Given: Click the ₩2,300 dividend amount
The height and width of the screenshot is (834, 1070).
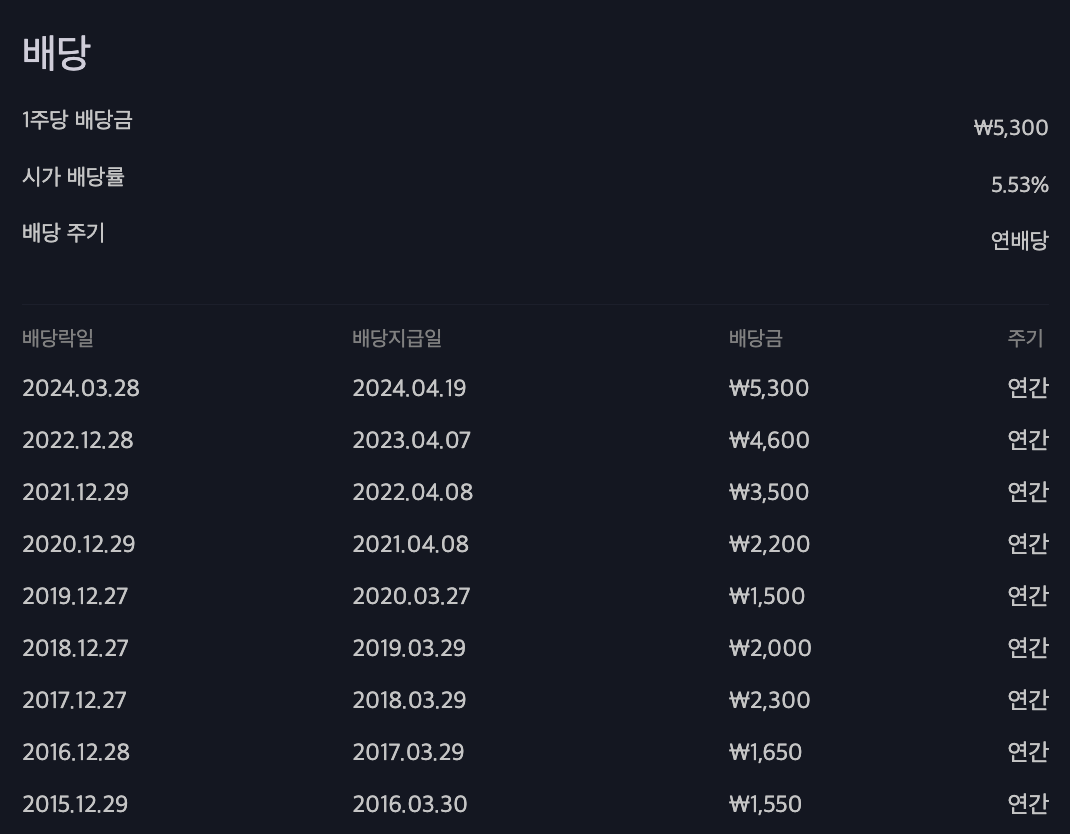Looking at the screenshot, I should coord(770,700).
